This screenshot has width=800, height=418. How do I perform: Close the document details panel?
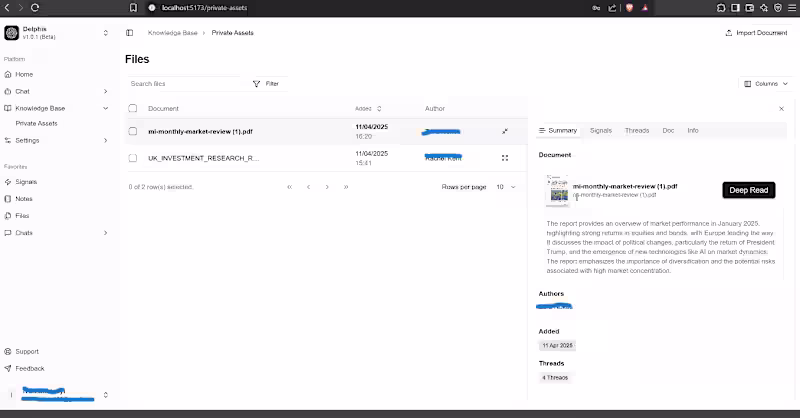point(782,108)
